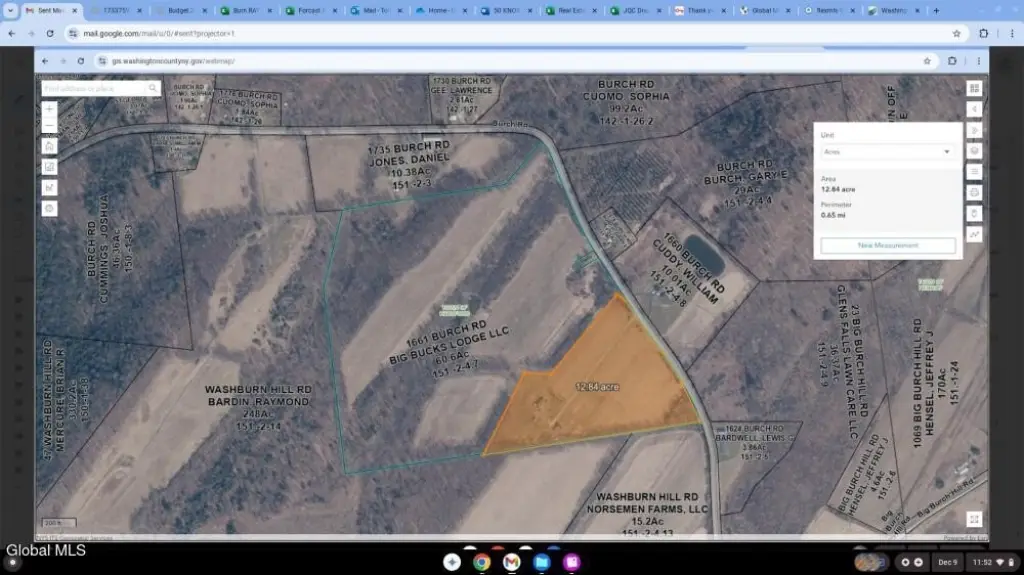Open Chrome from the taskbar shelf

pyautogui.click(x=482, y=562)
